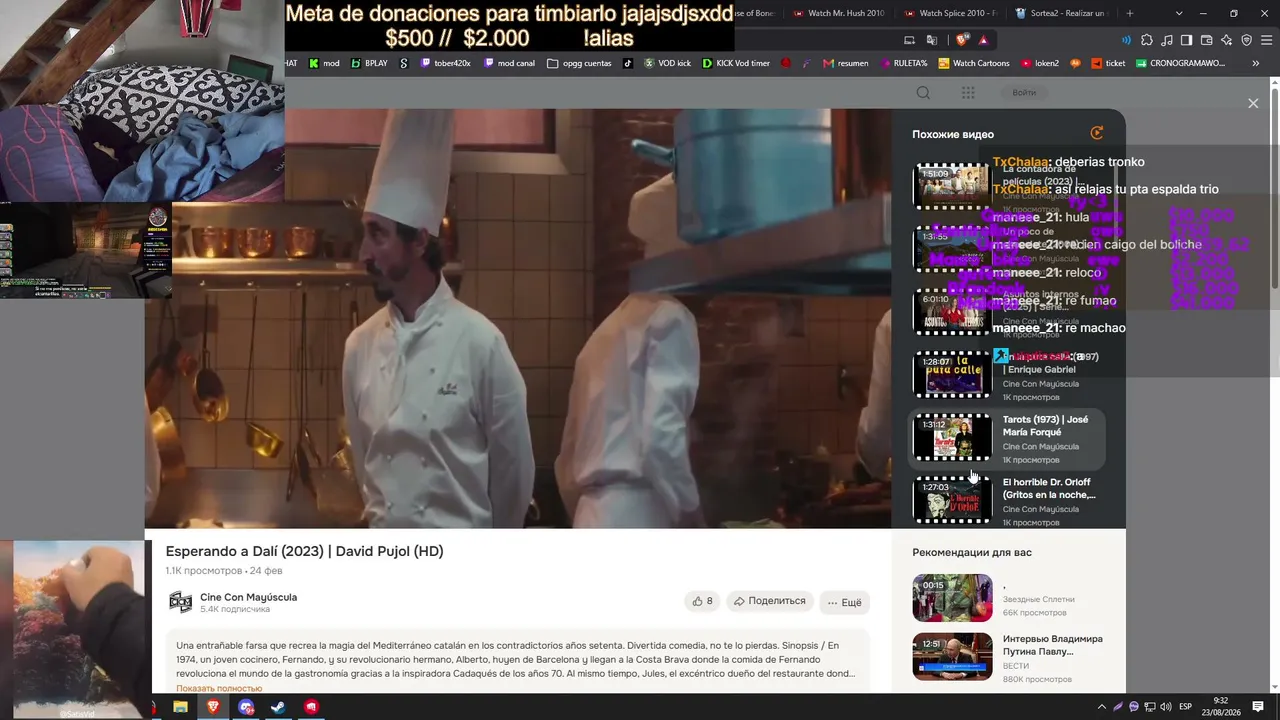The height and width of the screenshot is (720, 1280).
Task: Expand description with Показать полностью
Action: click(x=219, y=688)
